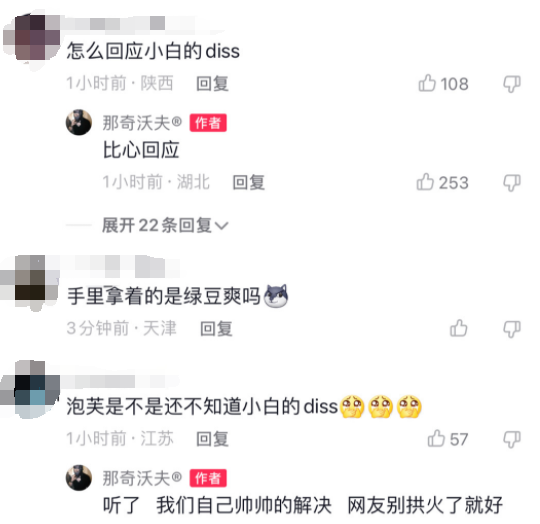Dislike the author's 比心回应 reply

tap(512, 183)
